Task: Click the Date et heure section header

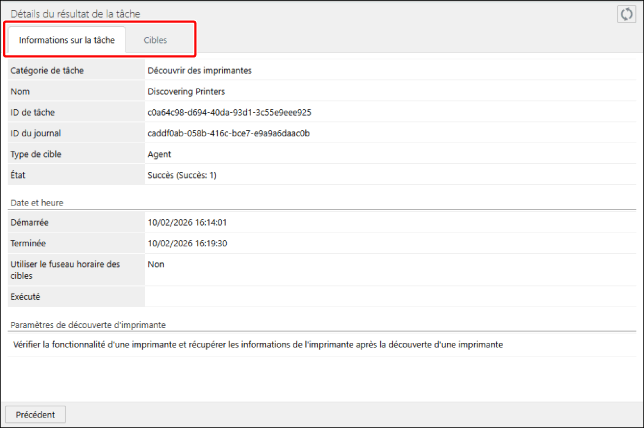Action: click(x=38, y=202)
